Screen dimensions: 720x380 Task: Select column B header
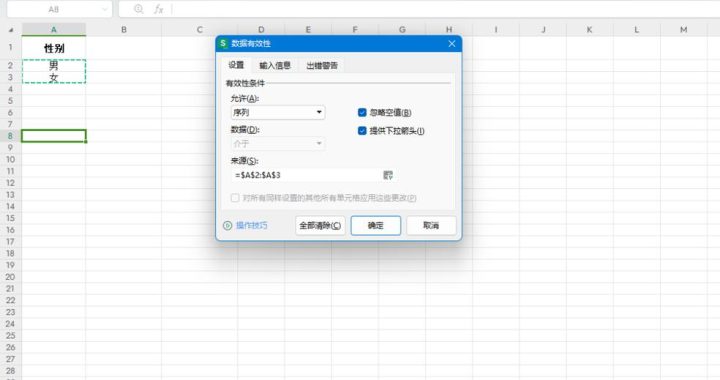click(124, 30)
